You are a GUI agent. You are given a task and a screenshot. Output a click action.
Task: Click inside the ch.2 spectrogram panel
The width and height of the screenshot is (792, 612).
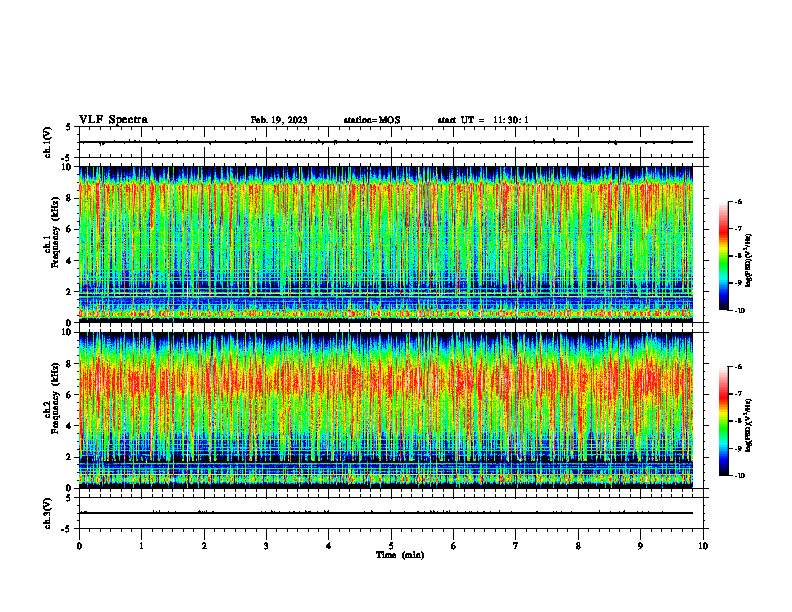click(386, 410)
